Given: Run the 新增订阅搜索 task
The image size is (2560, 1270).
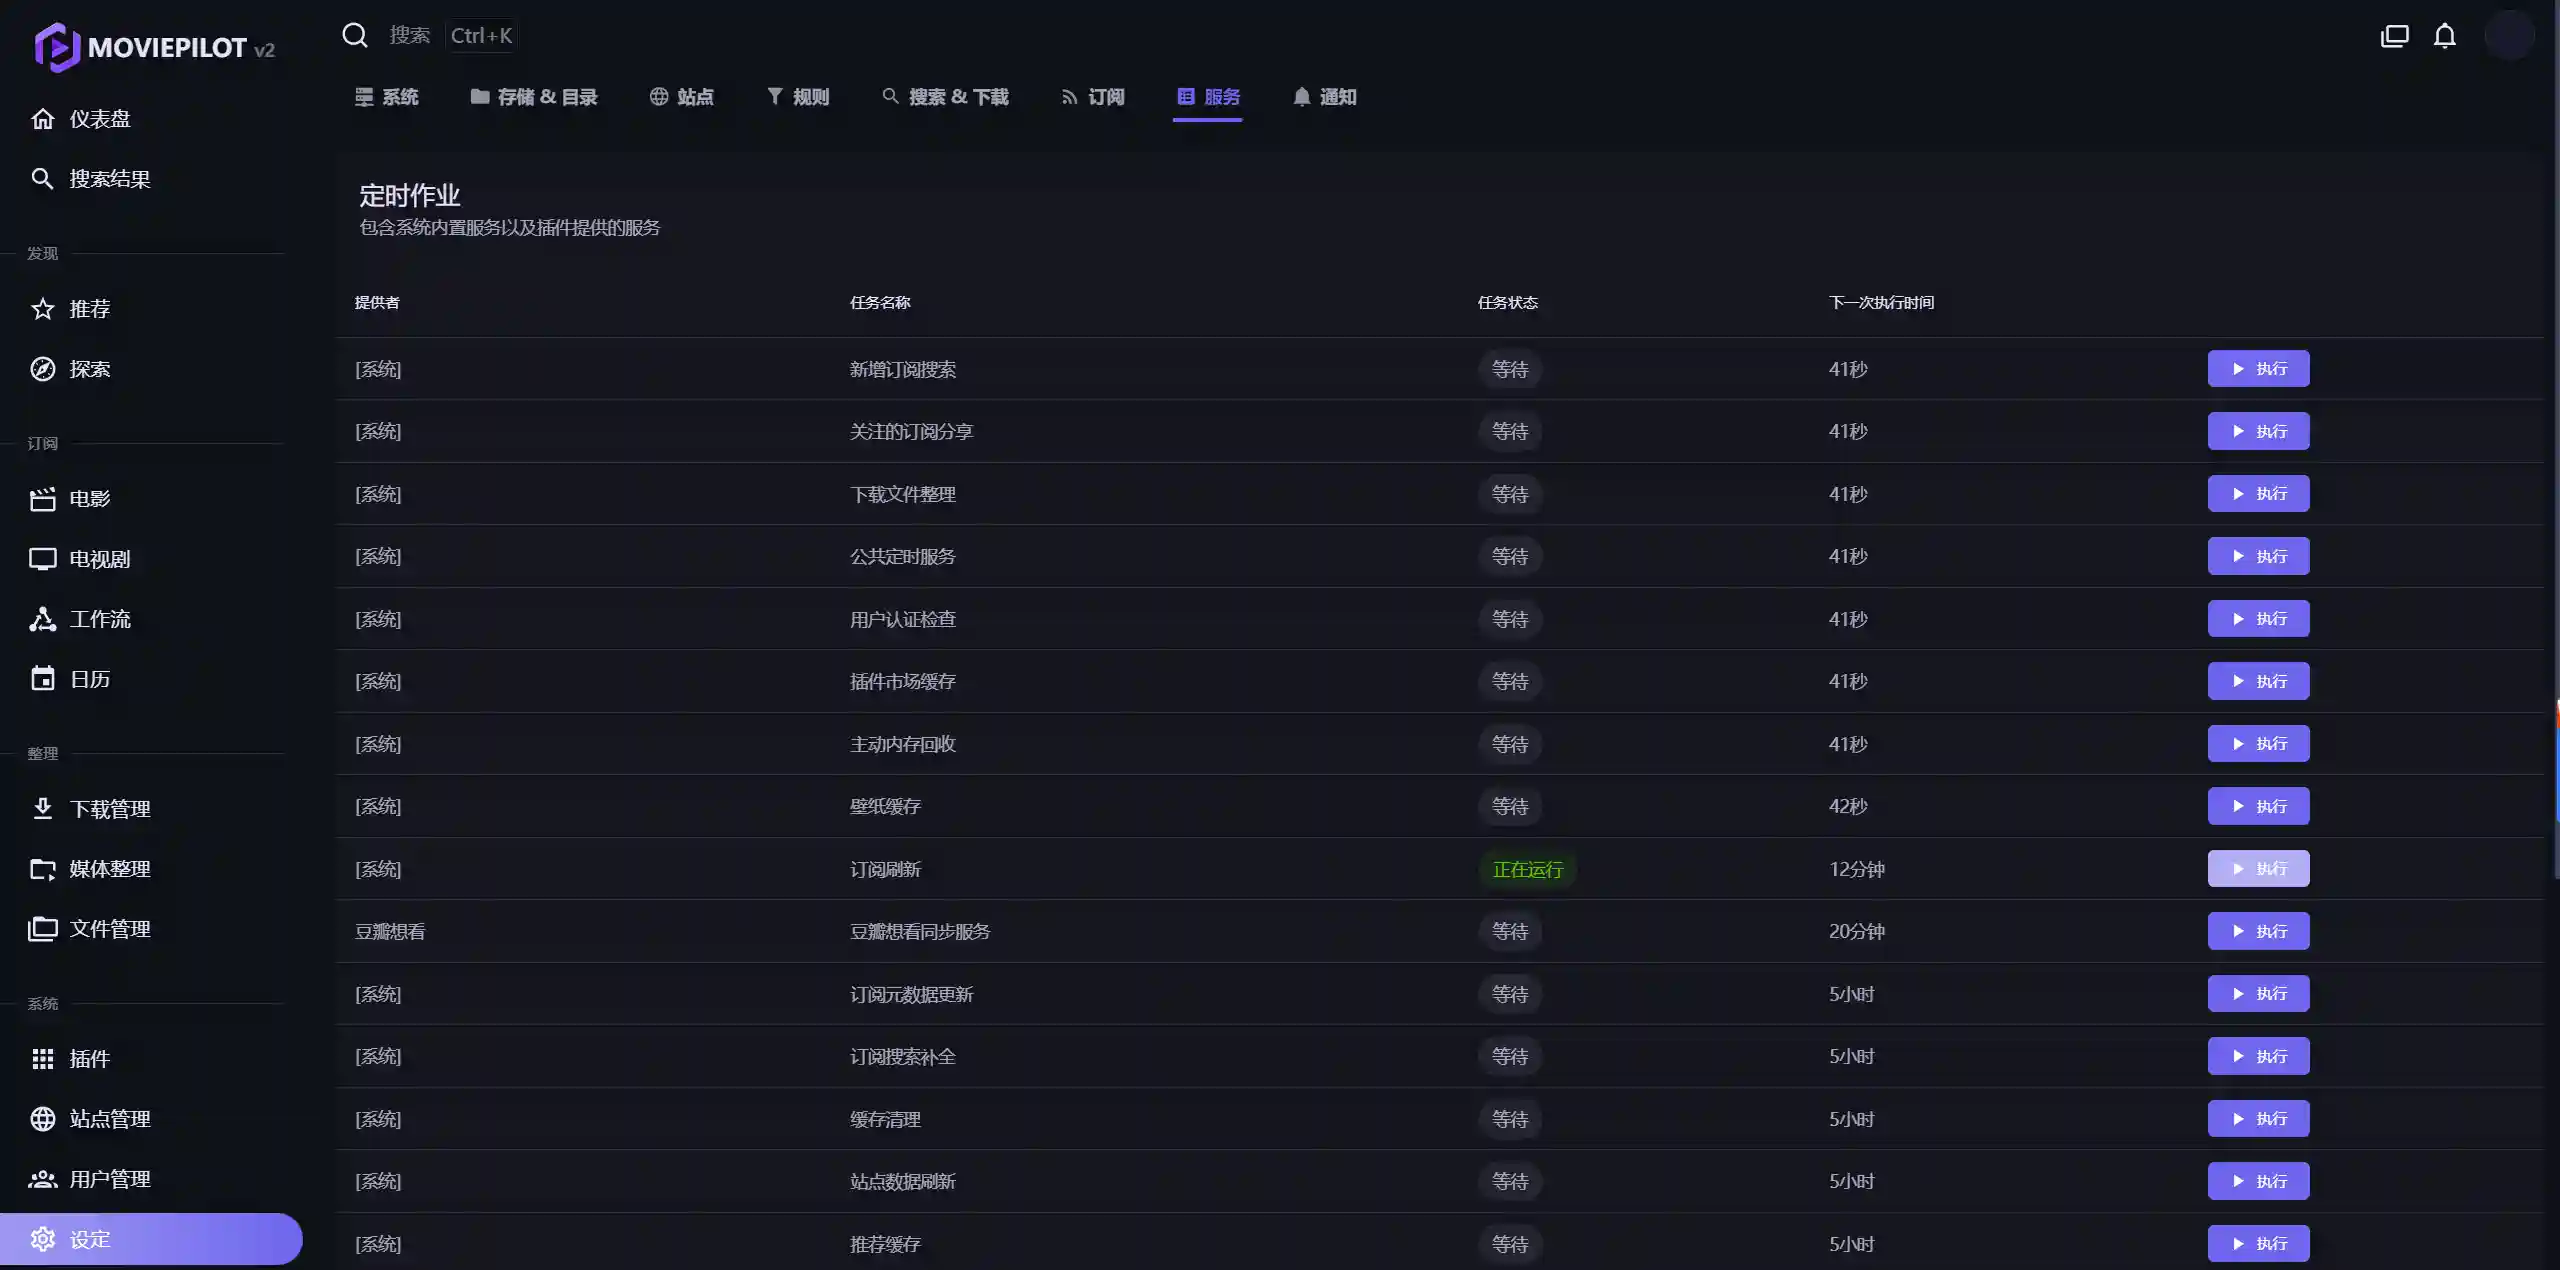Looking at the screenshot, I should pos(2258,369).
